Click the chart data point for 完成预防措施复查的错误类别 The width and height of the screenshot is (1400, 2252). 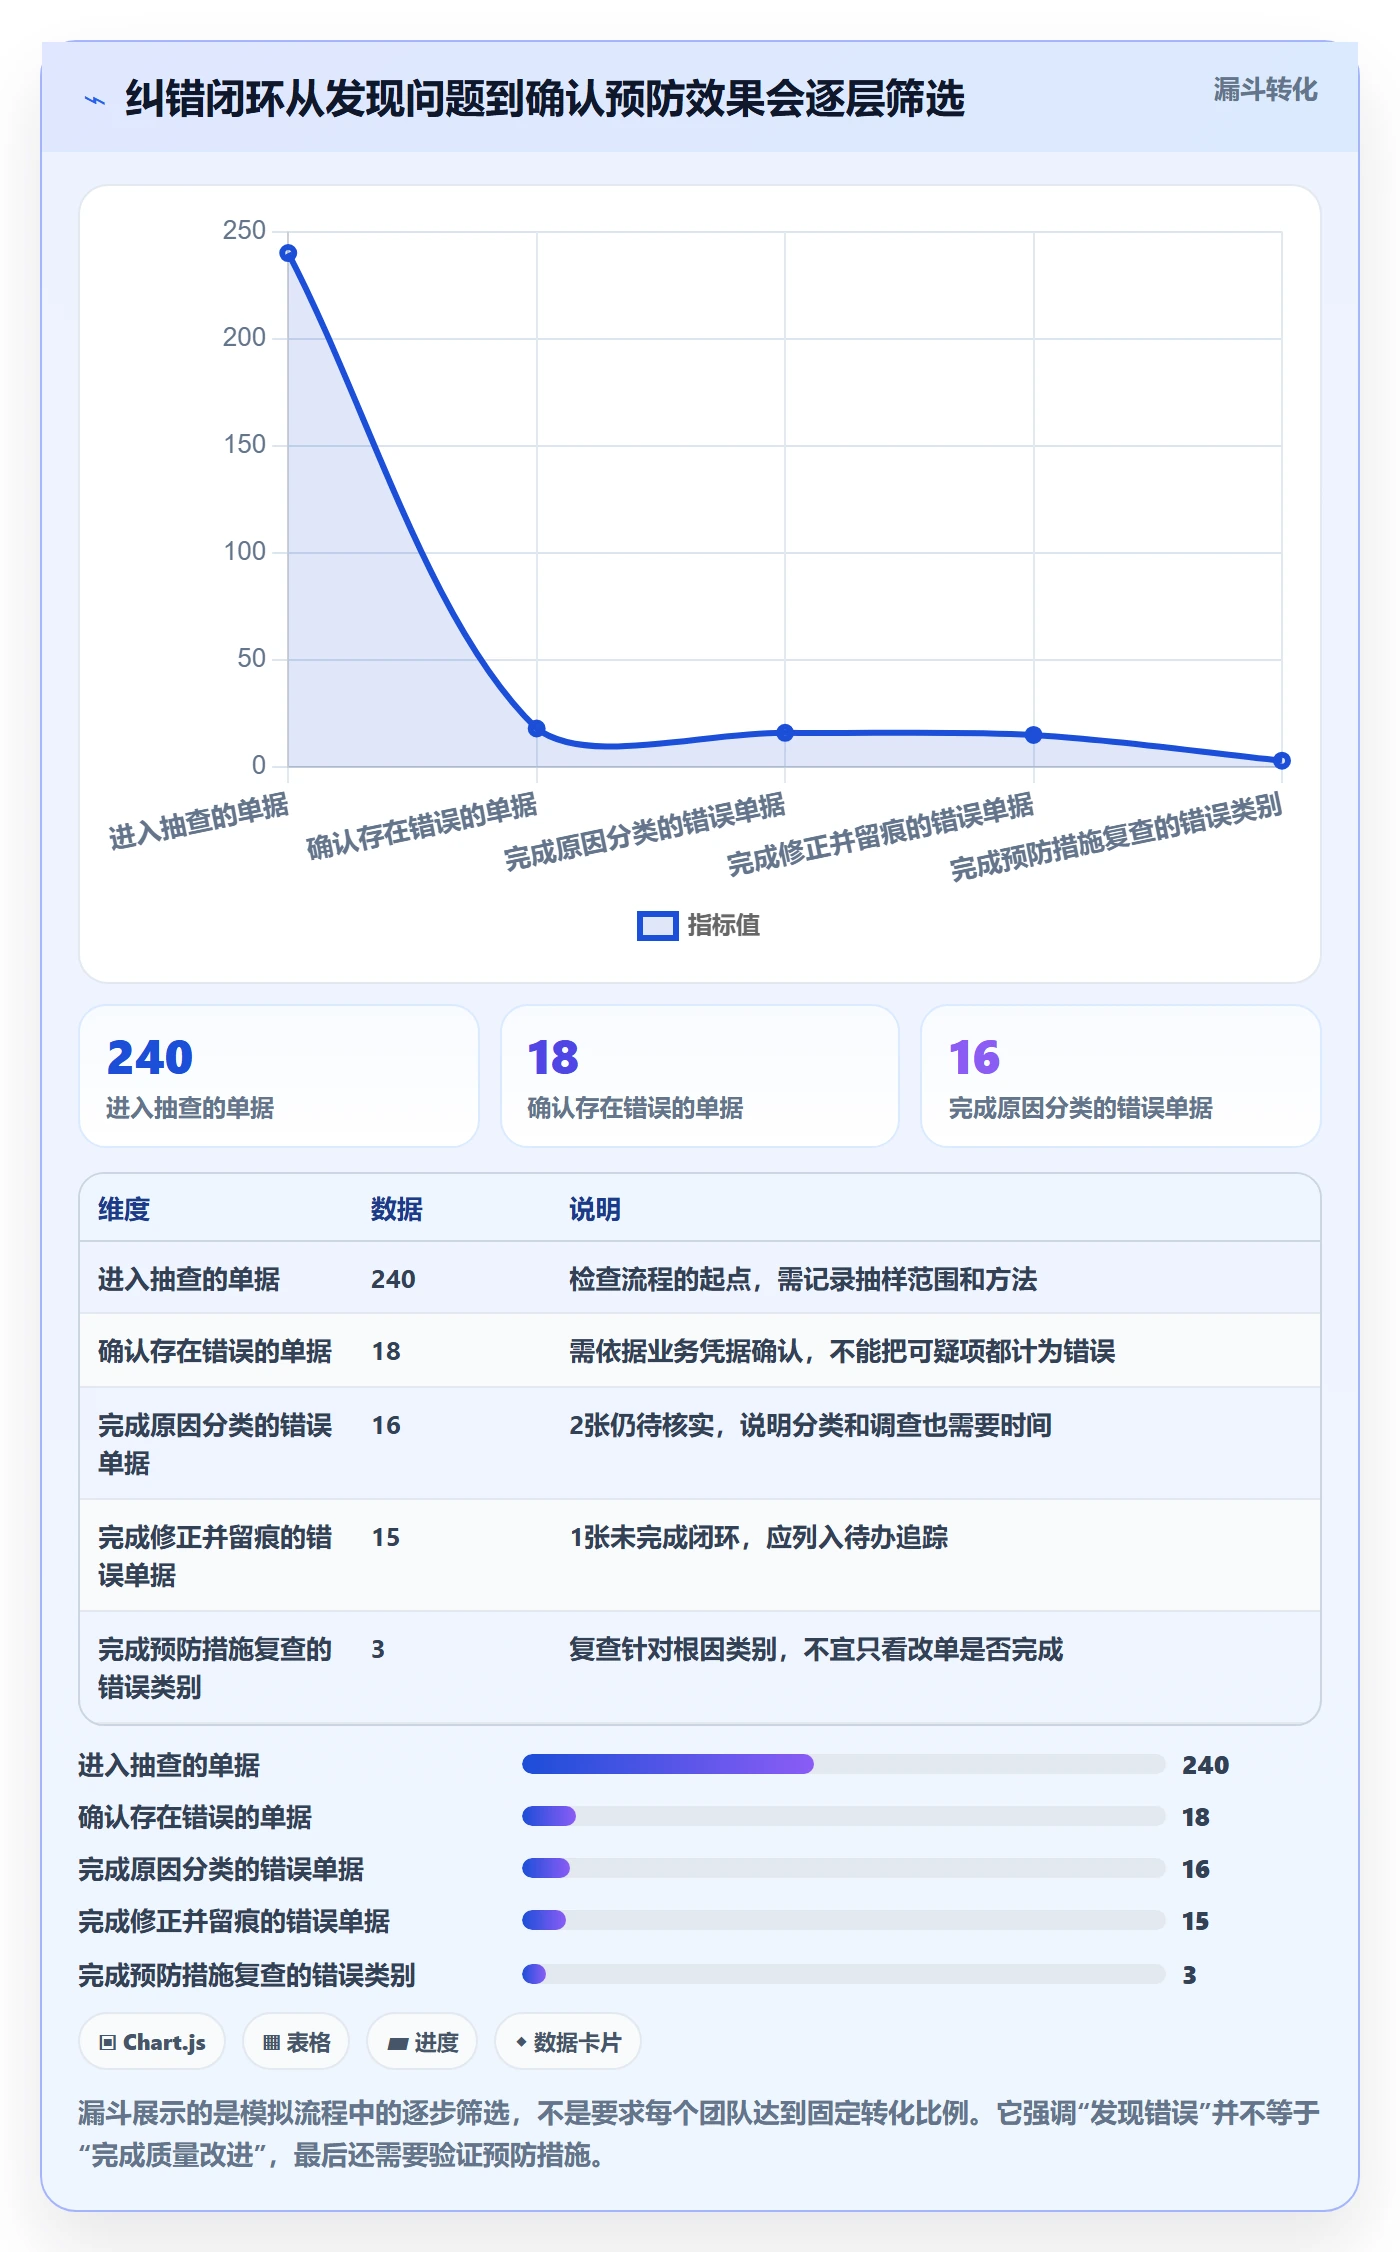pyautogui.click(x=1282, y=761)
